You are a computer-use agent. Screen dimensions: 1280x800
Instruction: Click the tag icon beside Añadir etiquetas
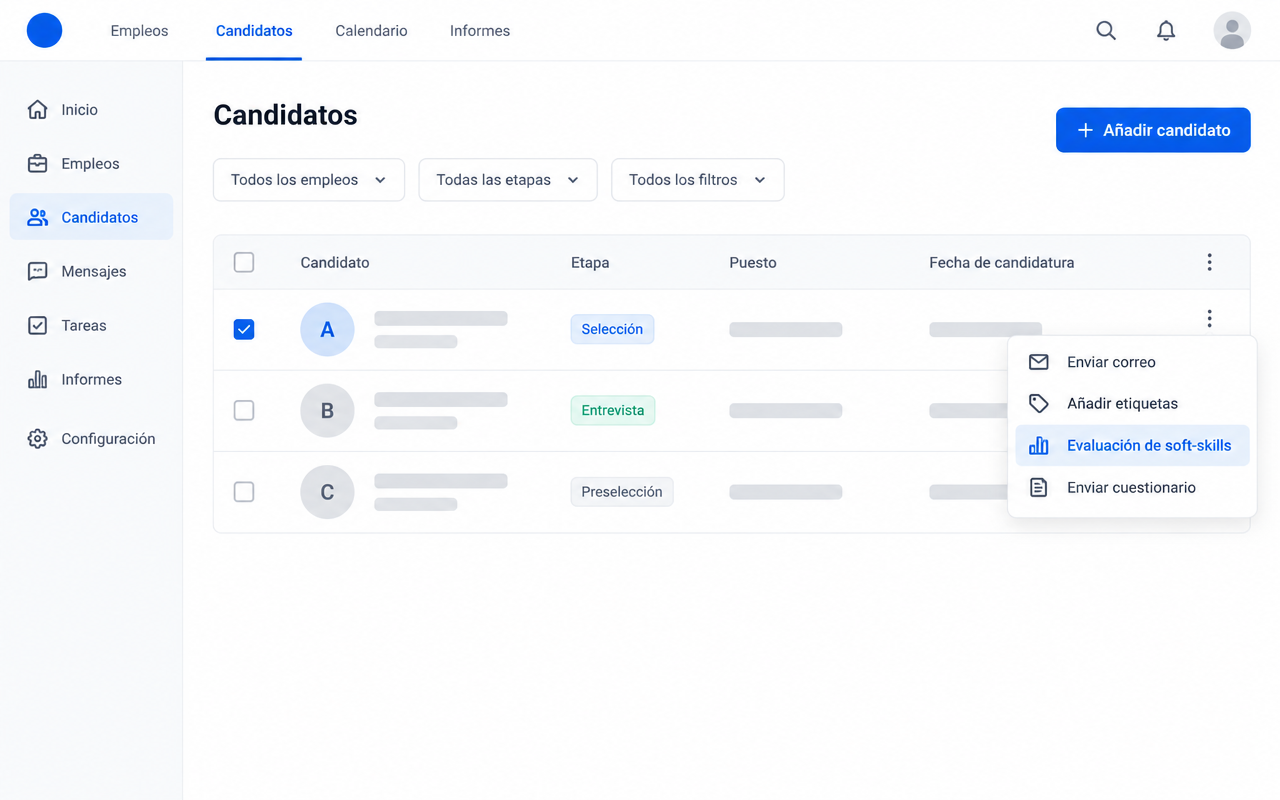pos(1039,404)
